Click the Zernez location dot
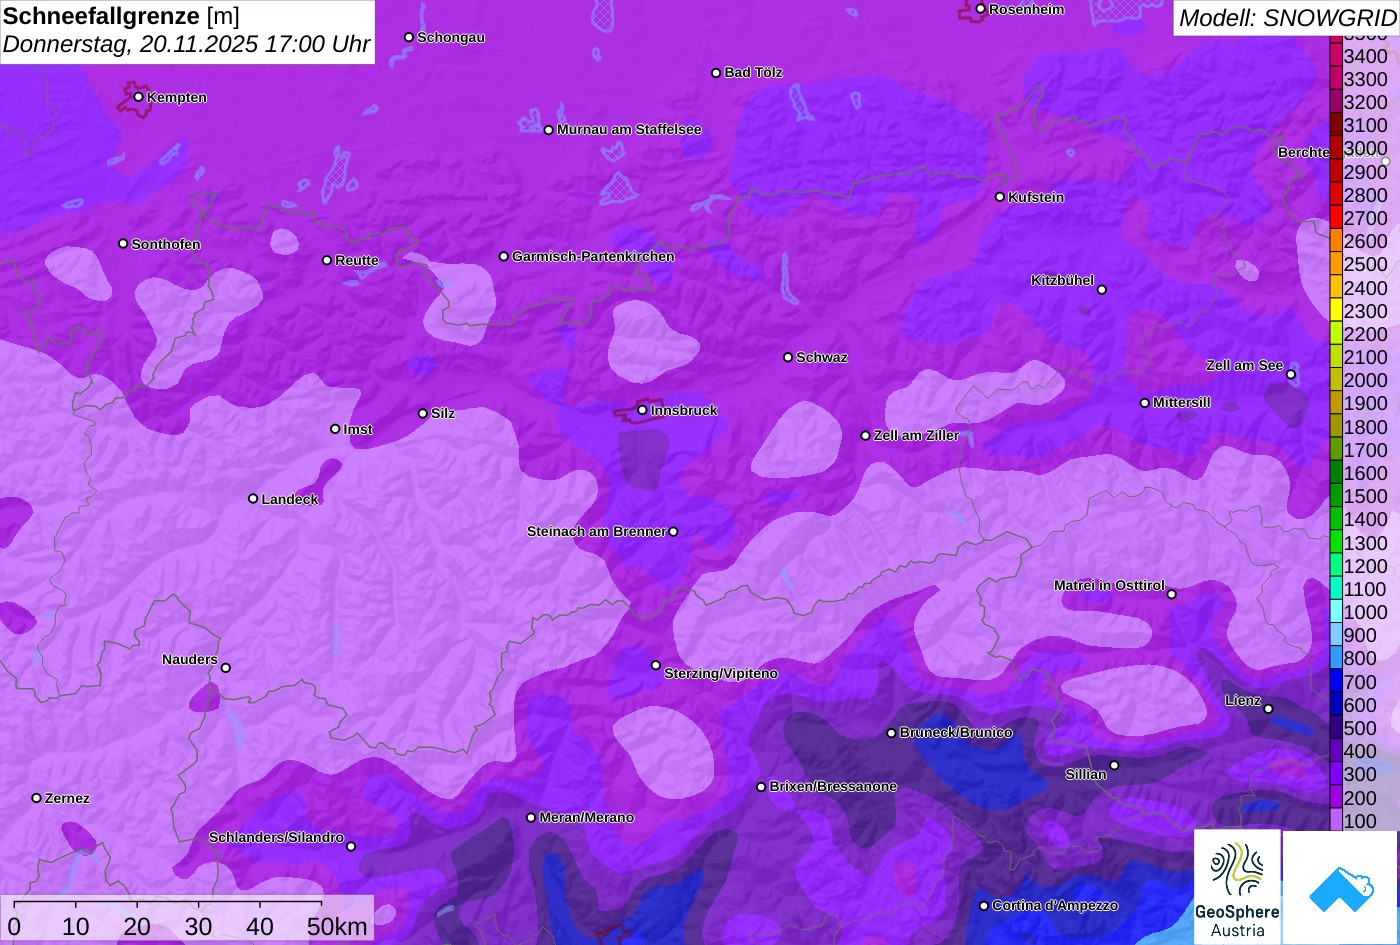Image resolution: width=1400 pixels, height=945 pixels. (36, 798)
